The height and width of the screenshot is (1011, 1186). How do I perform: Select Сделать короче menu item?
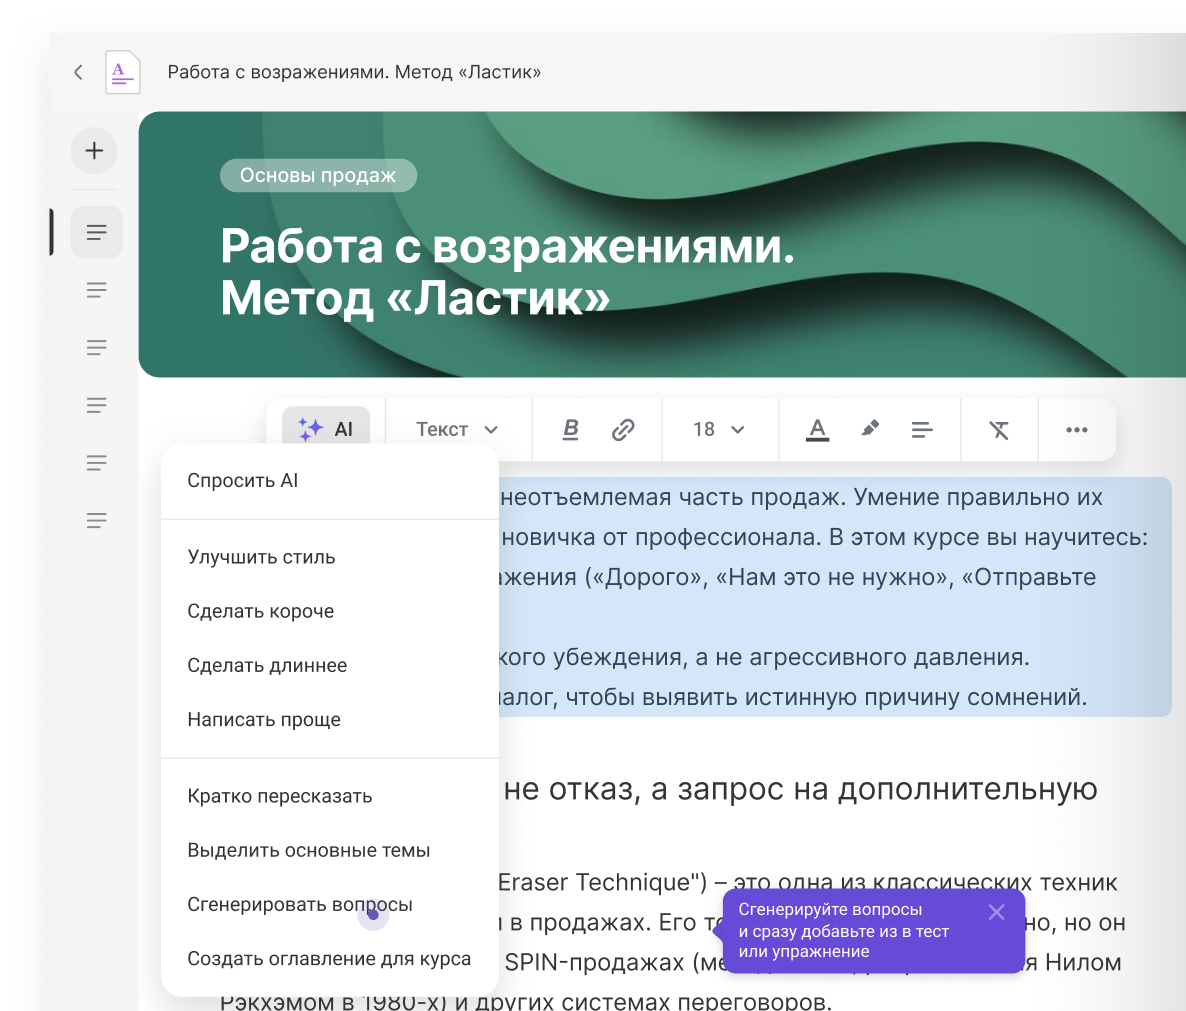click(x=331, y=611)
